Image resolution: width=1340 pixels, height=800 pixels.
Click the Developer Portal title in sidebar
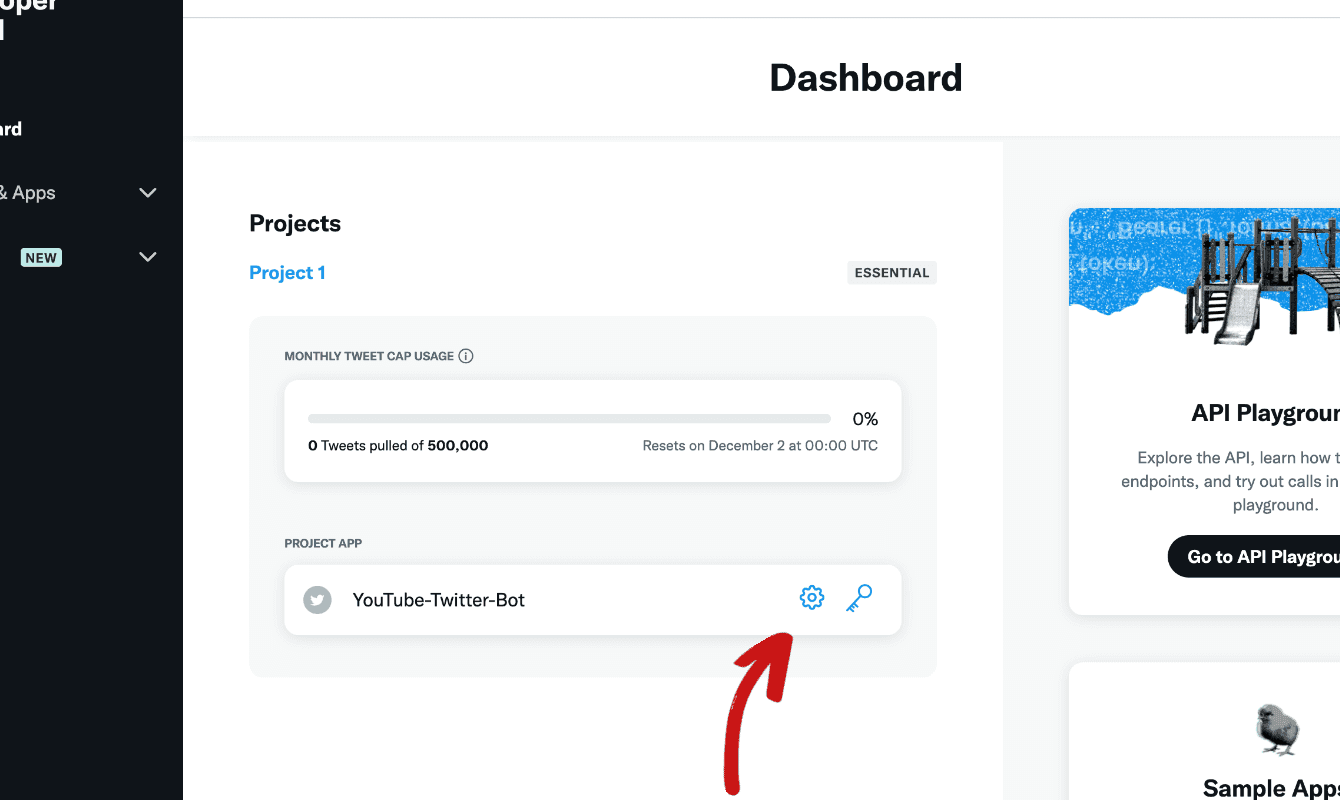pos(29,18)
